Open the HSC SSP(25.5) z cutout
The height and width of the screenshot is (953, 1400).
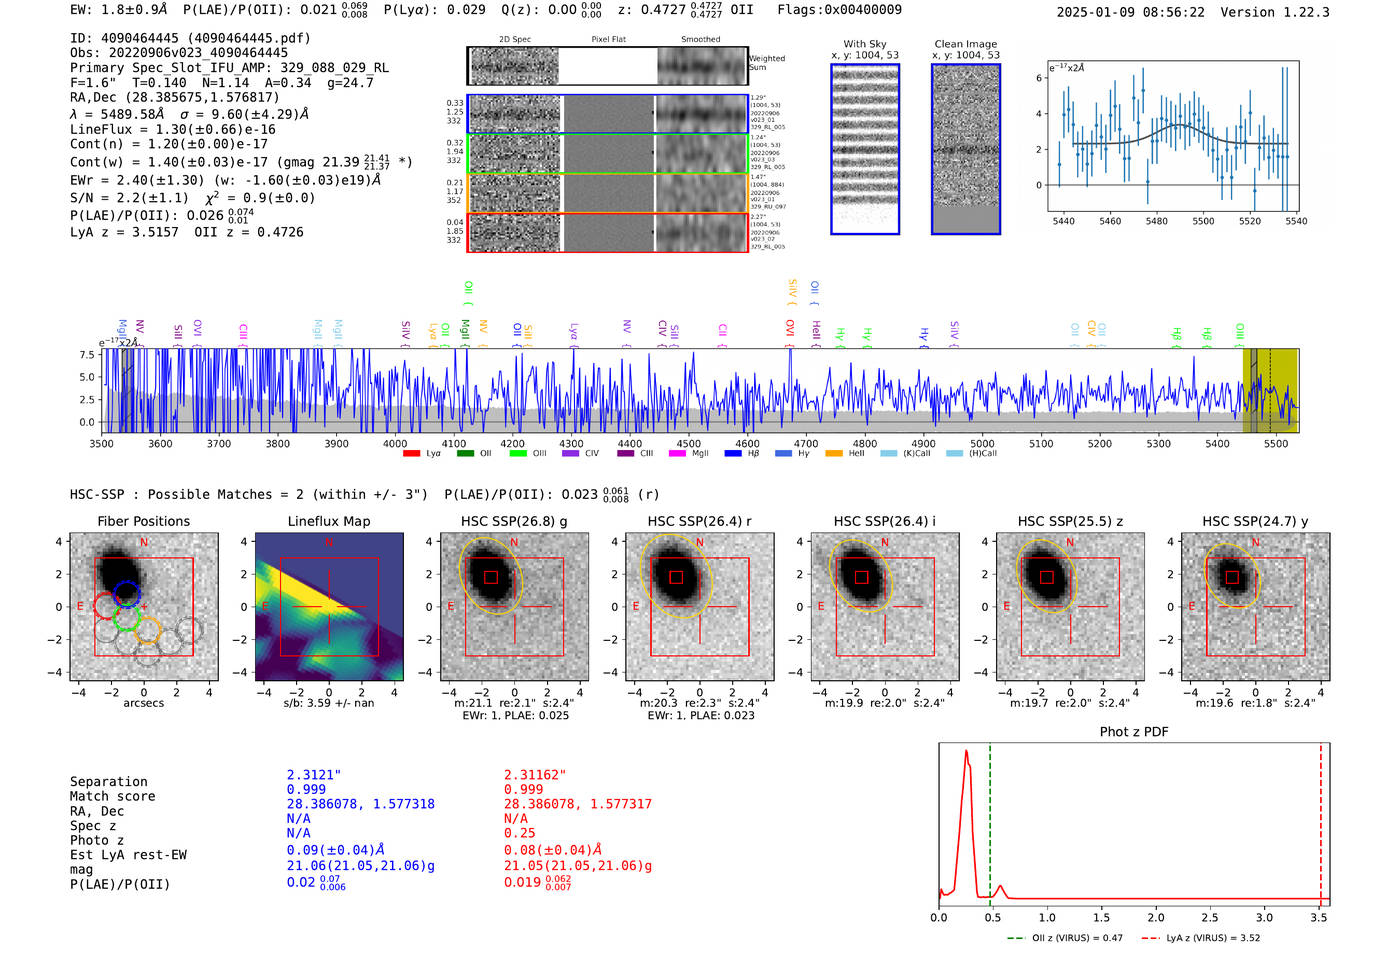click(x=1070, y=606)
